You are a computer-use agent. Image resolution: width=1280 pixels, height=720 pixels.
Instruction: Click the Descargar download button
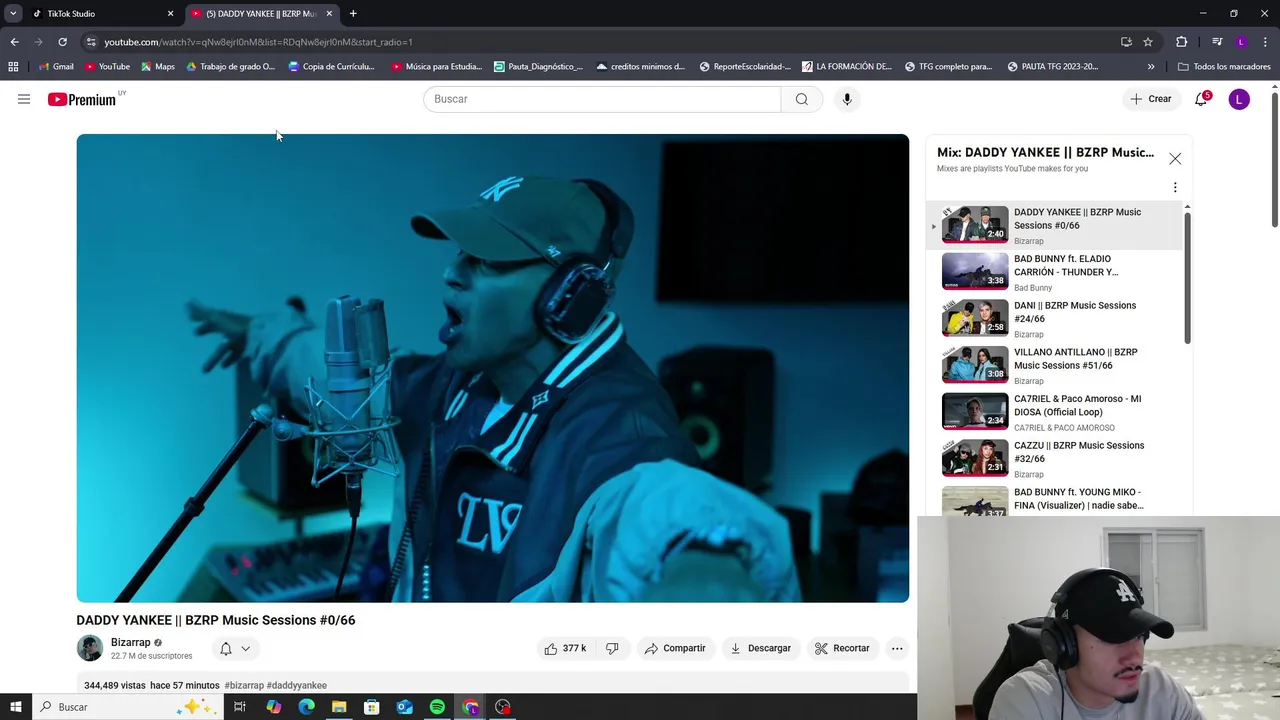[x=761, y=648]
